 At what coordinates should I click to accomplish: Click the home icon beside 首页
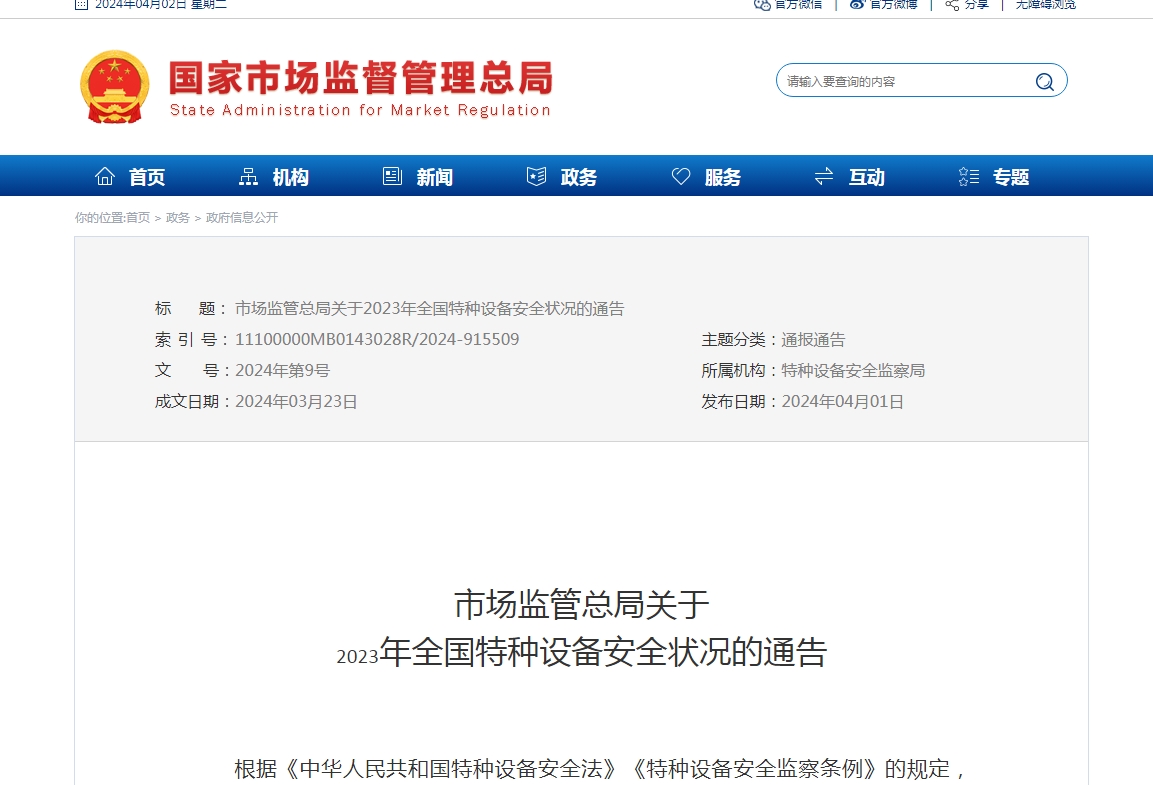point(105,177)
